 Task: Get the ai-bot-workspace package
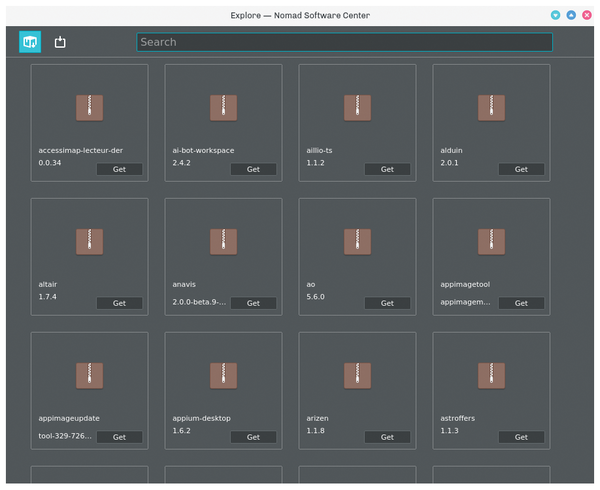click(x=253, y=169)
